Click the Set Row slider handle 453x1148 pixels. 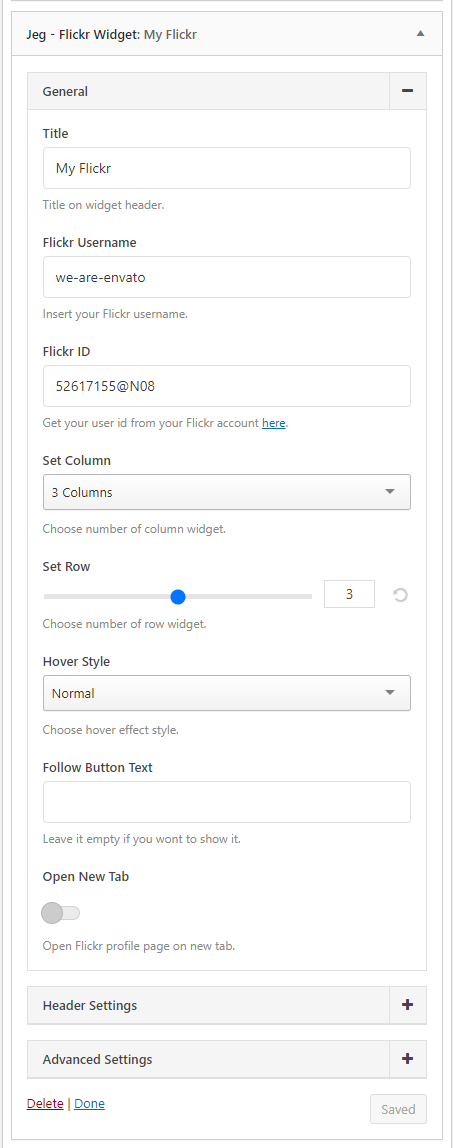click(x=178, y=597)
